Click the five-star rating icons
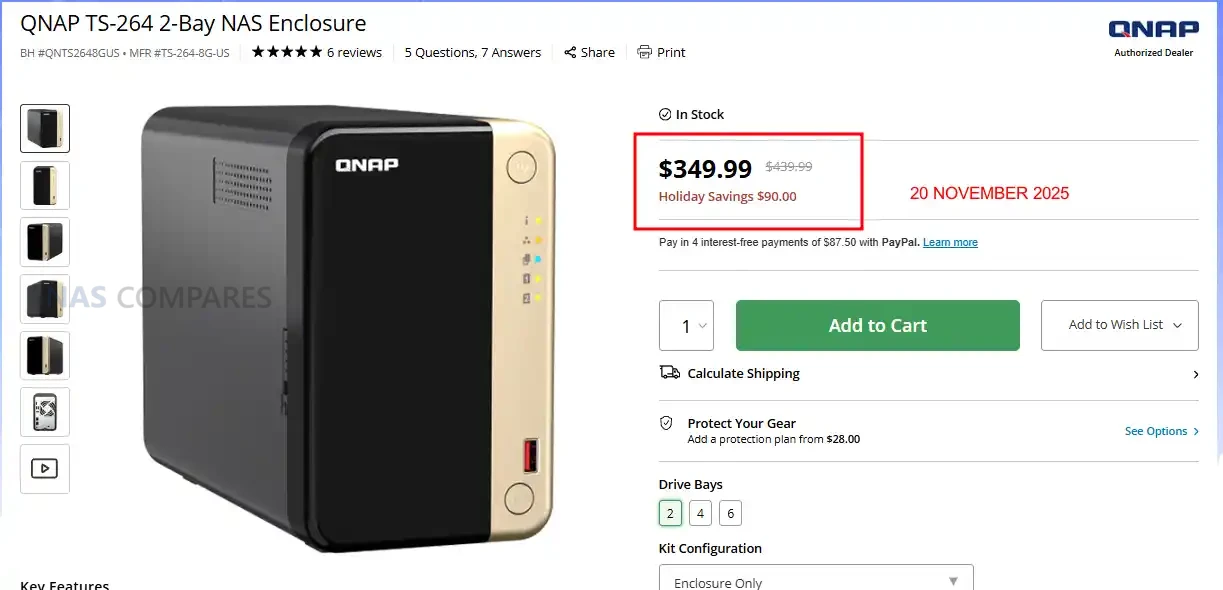The image size is (1223, 590). coord(286,52)
